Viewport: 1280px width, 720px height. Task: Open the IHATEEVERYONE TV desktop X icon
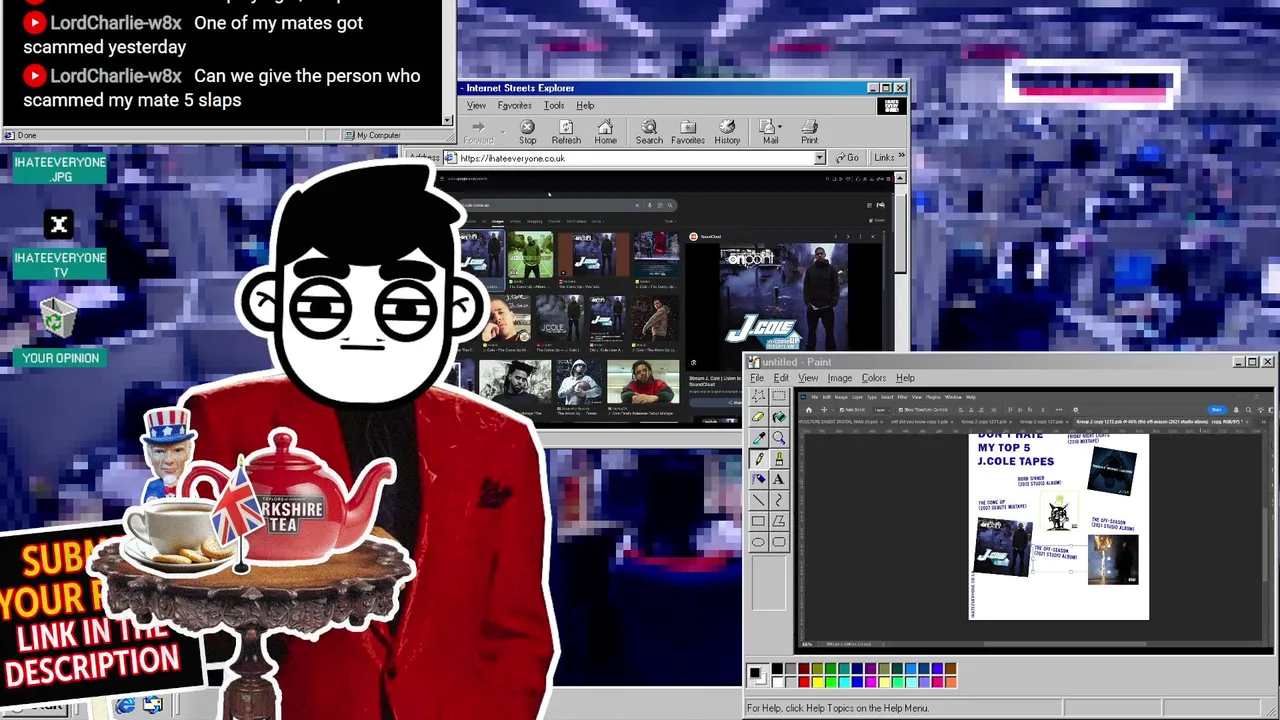(x=59, y=225)
